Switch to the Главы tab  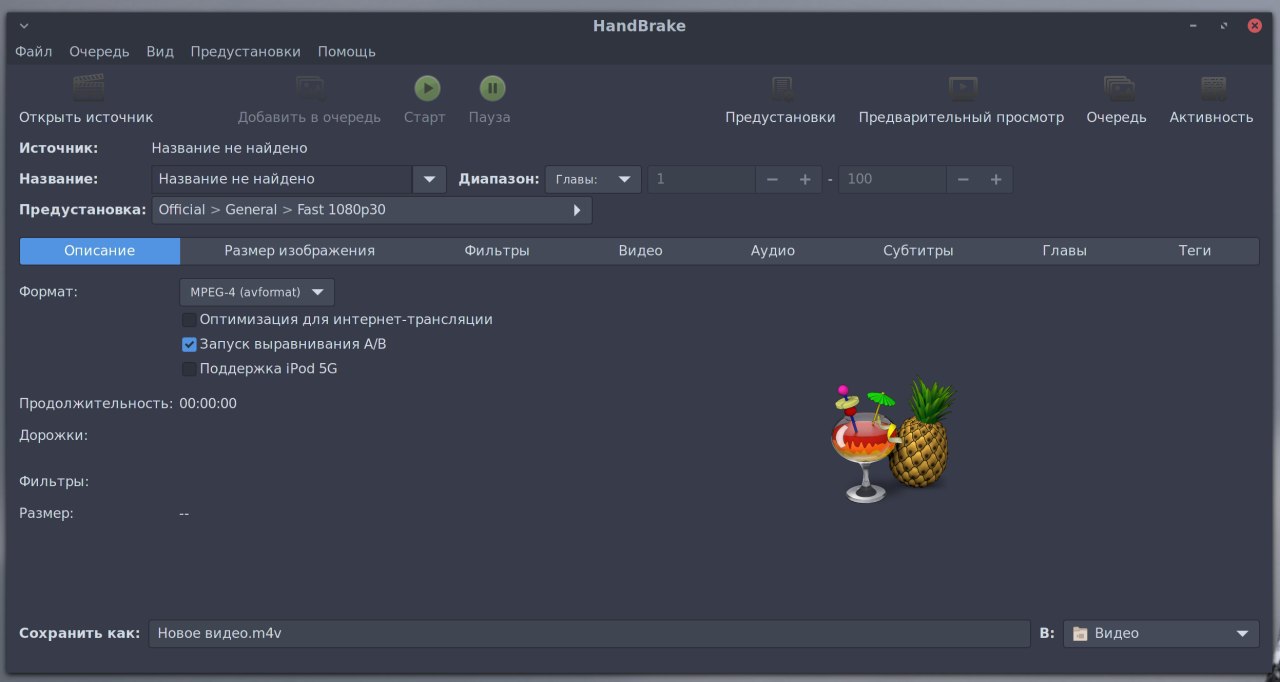click(x=1064, y=251)
